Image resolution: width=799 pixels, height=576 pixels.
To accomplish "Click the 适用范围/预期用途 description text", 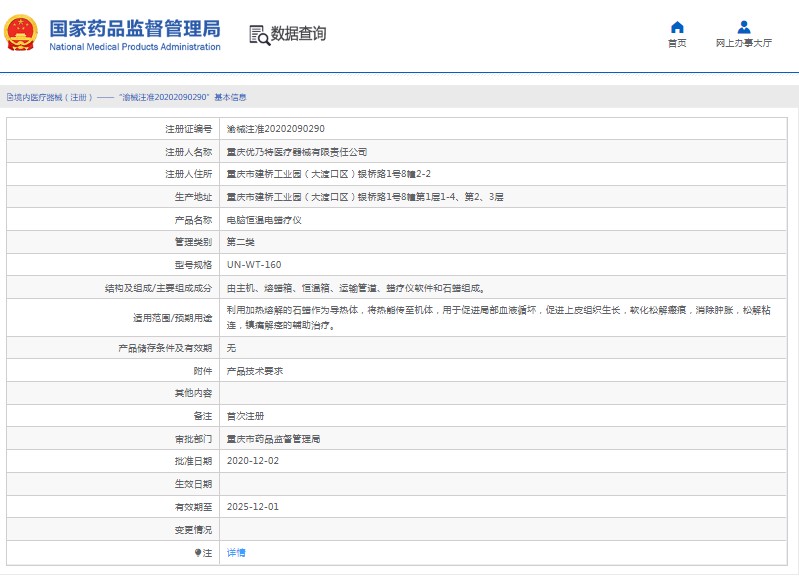I will (499, 318).
